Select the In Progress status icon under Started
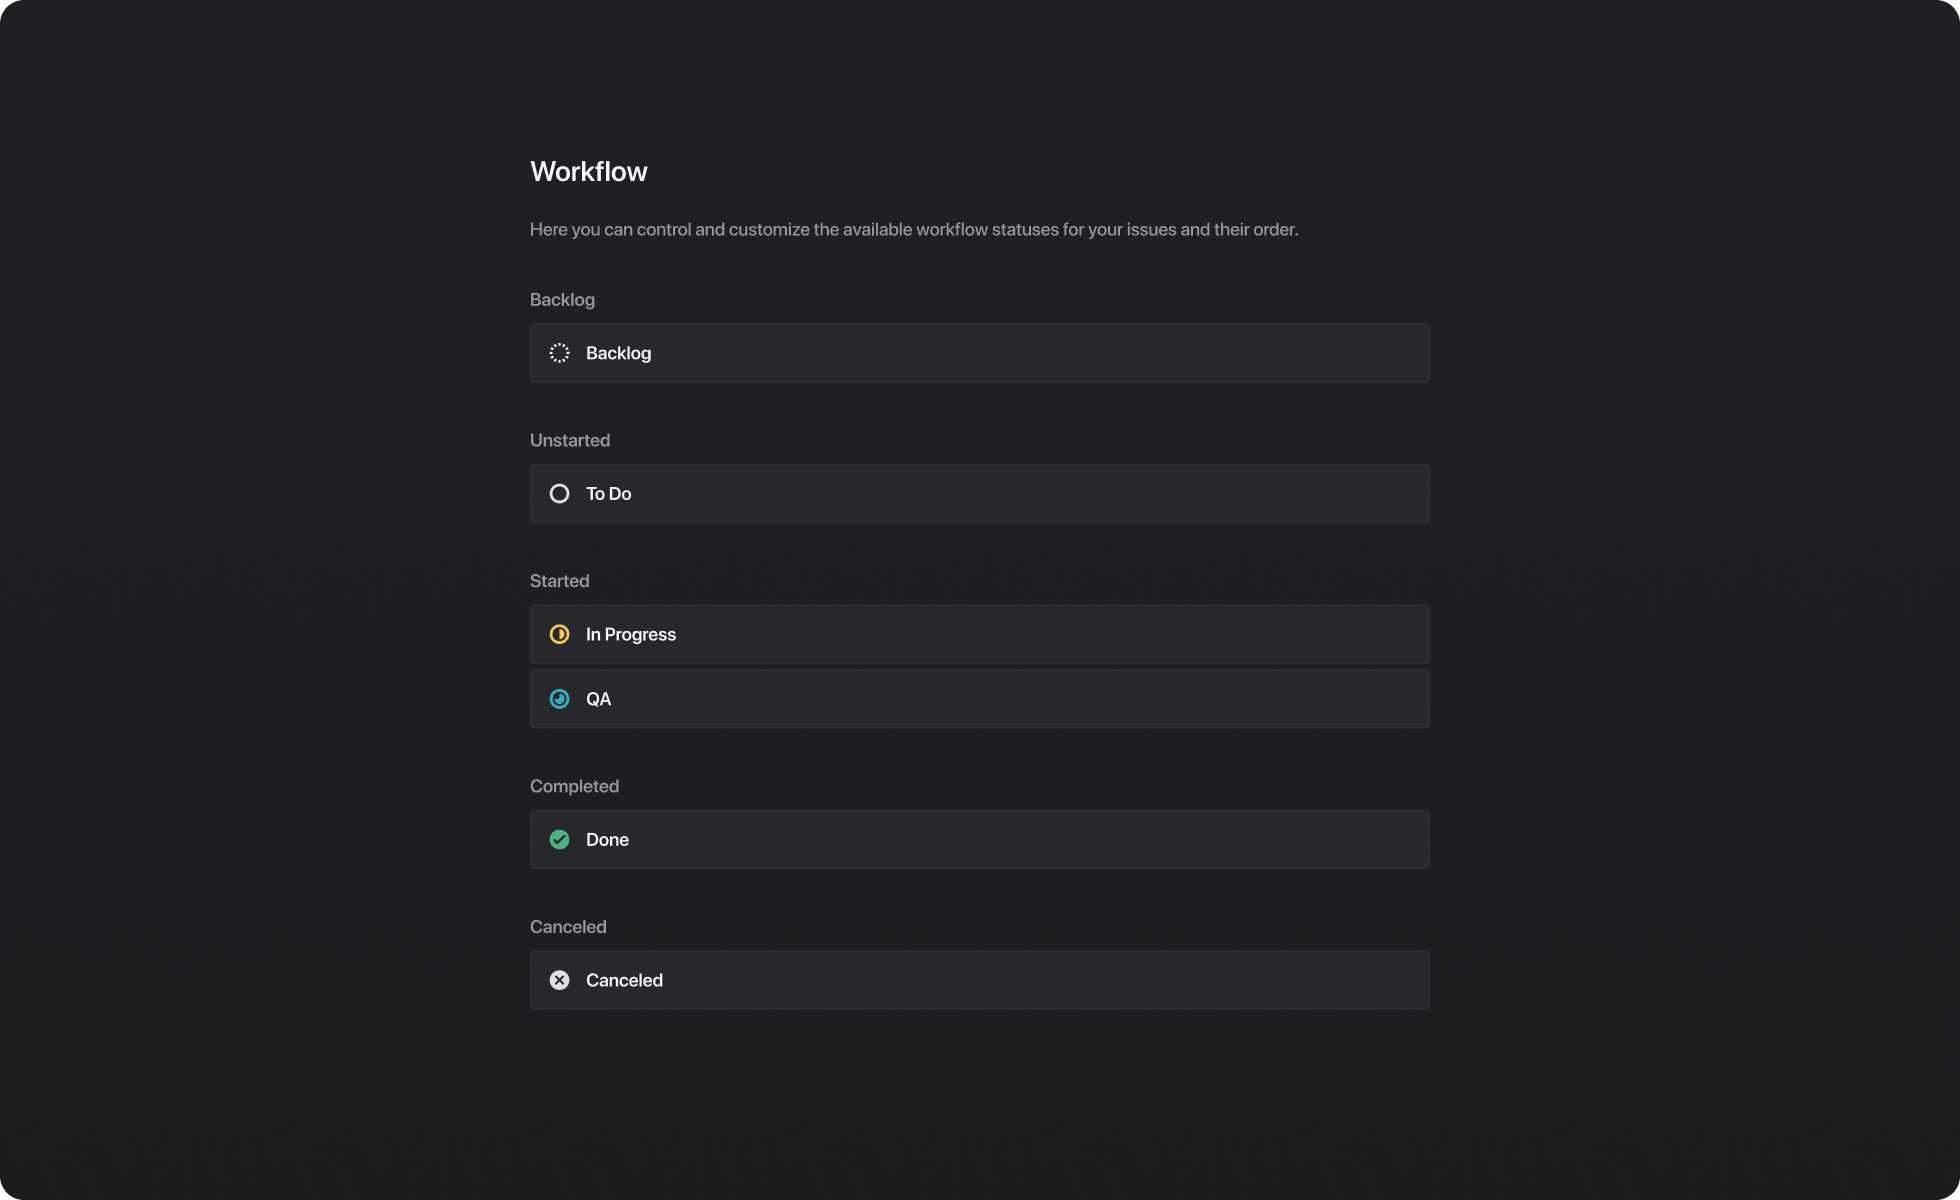 [559, 633]
